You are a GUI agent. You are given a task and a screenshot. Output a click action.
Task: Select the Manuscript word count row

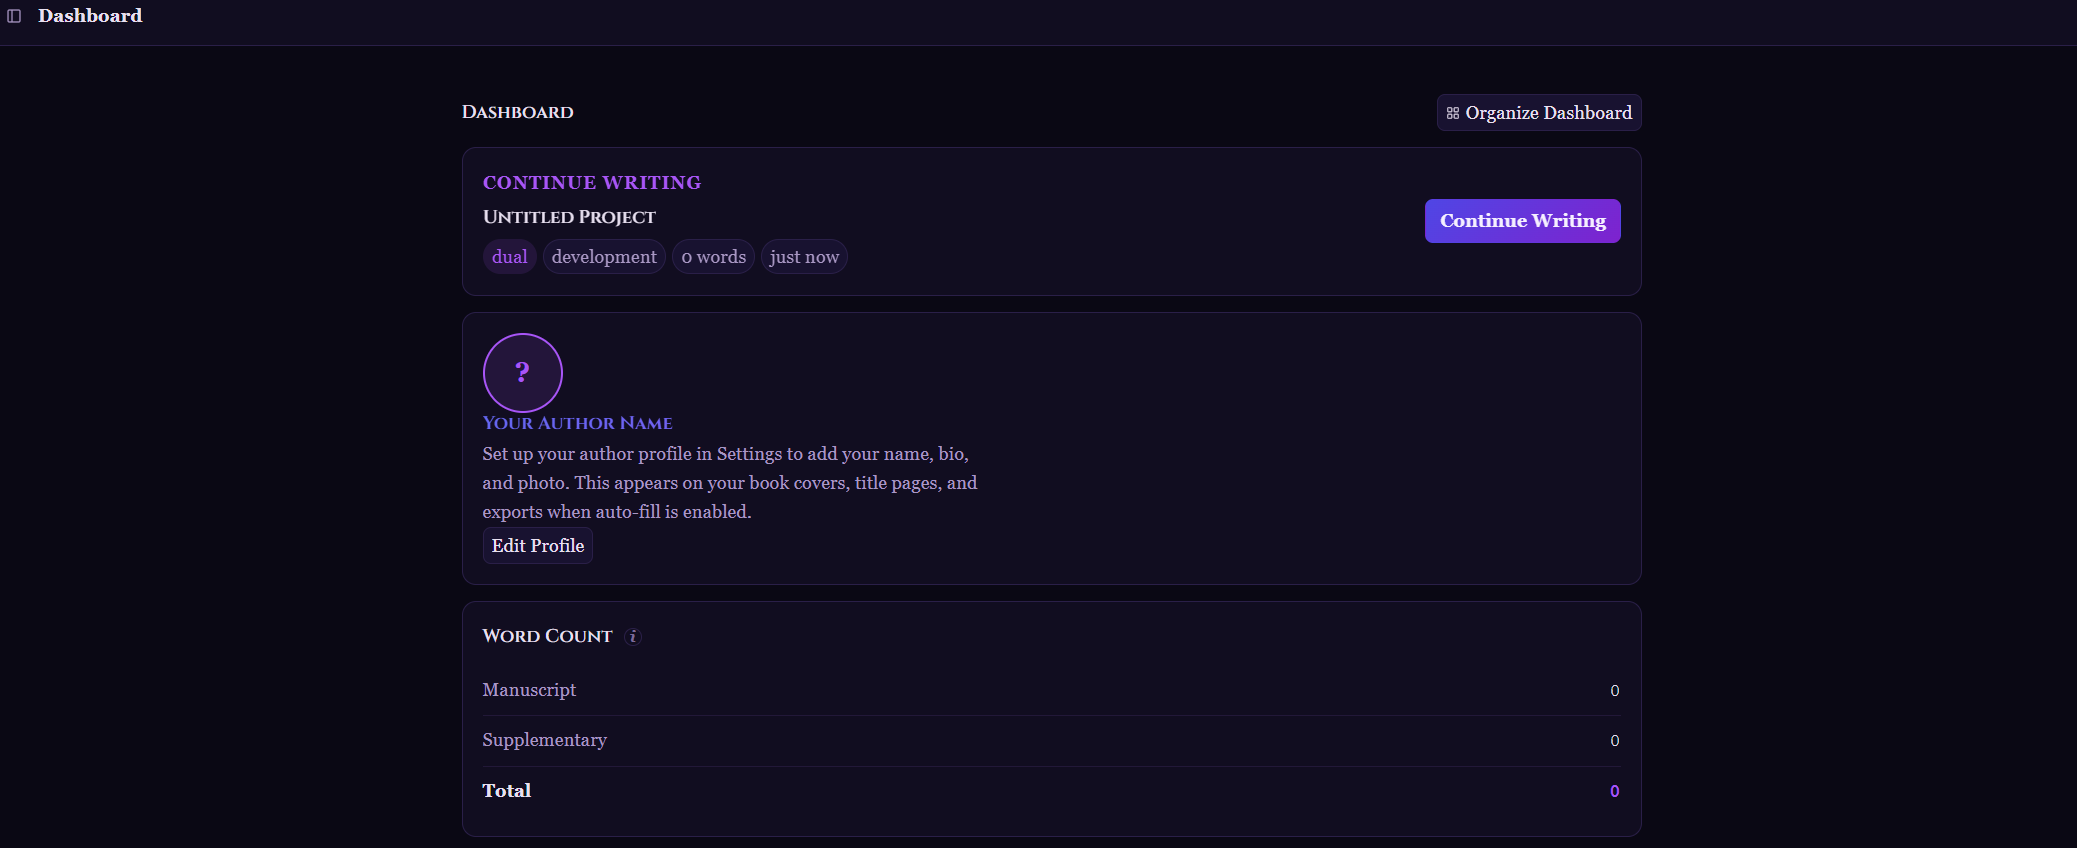pos(1051,690)
